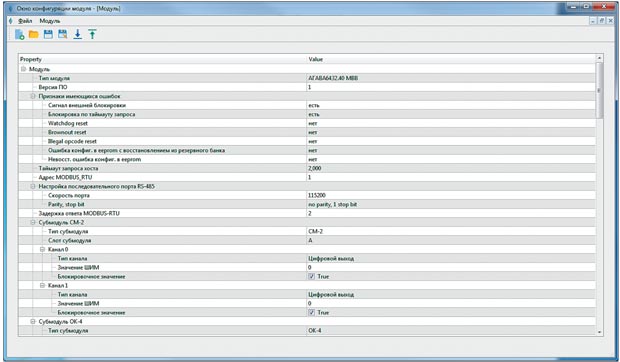This screenshot has height=362, width=620.
Task: Edit the Скорость порта value 115200
Action: 451,195
